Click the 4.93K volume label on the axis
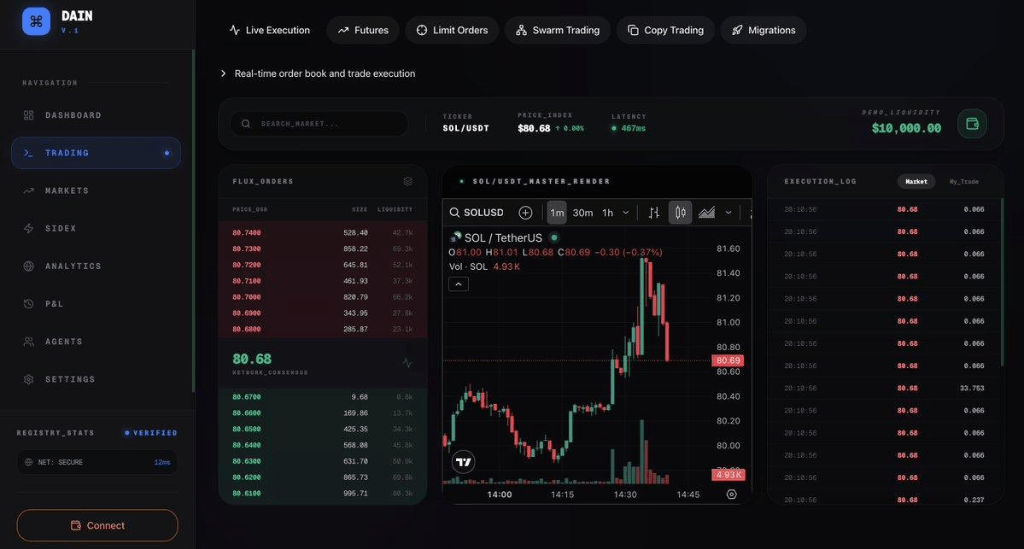The height and width of the screenshot is (549, 1024). pos(728,475)
